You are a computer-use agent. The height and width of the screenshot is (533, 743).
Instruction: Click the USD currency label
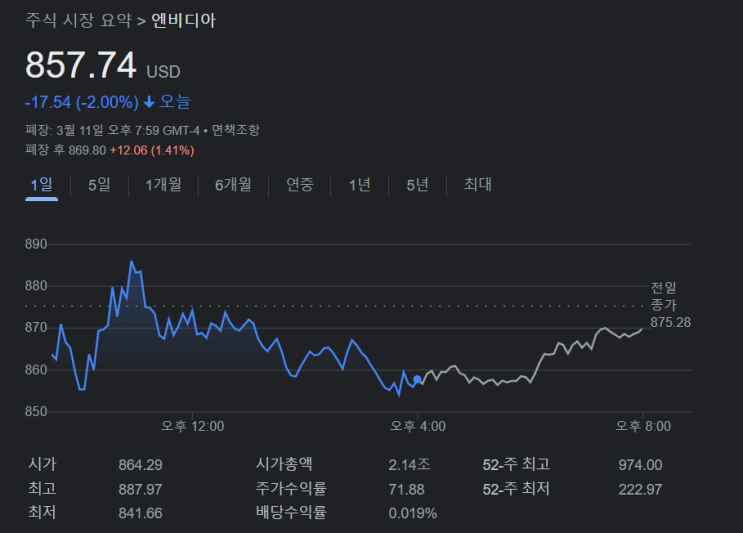pos(163,72)
